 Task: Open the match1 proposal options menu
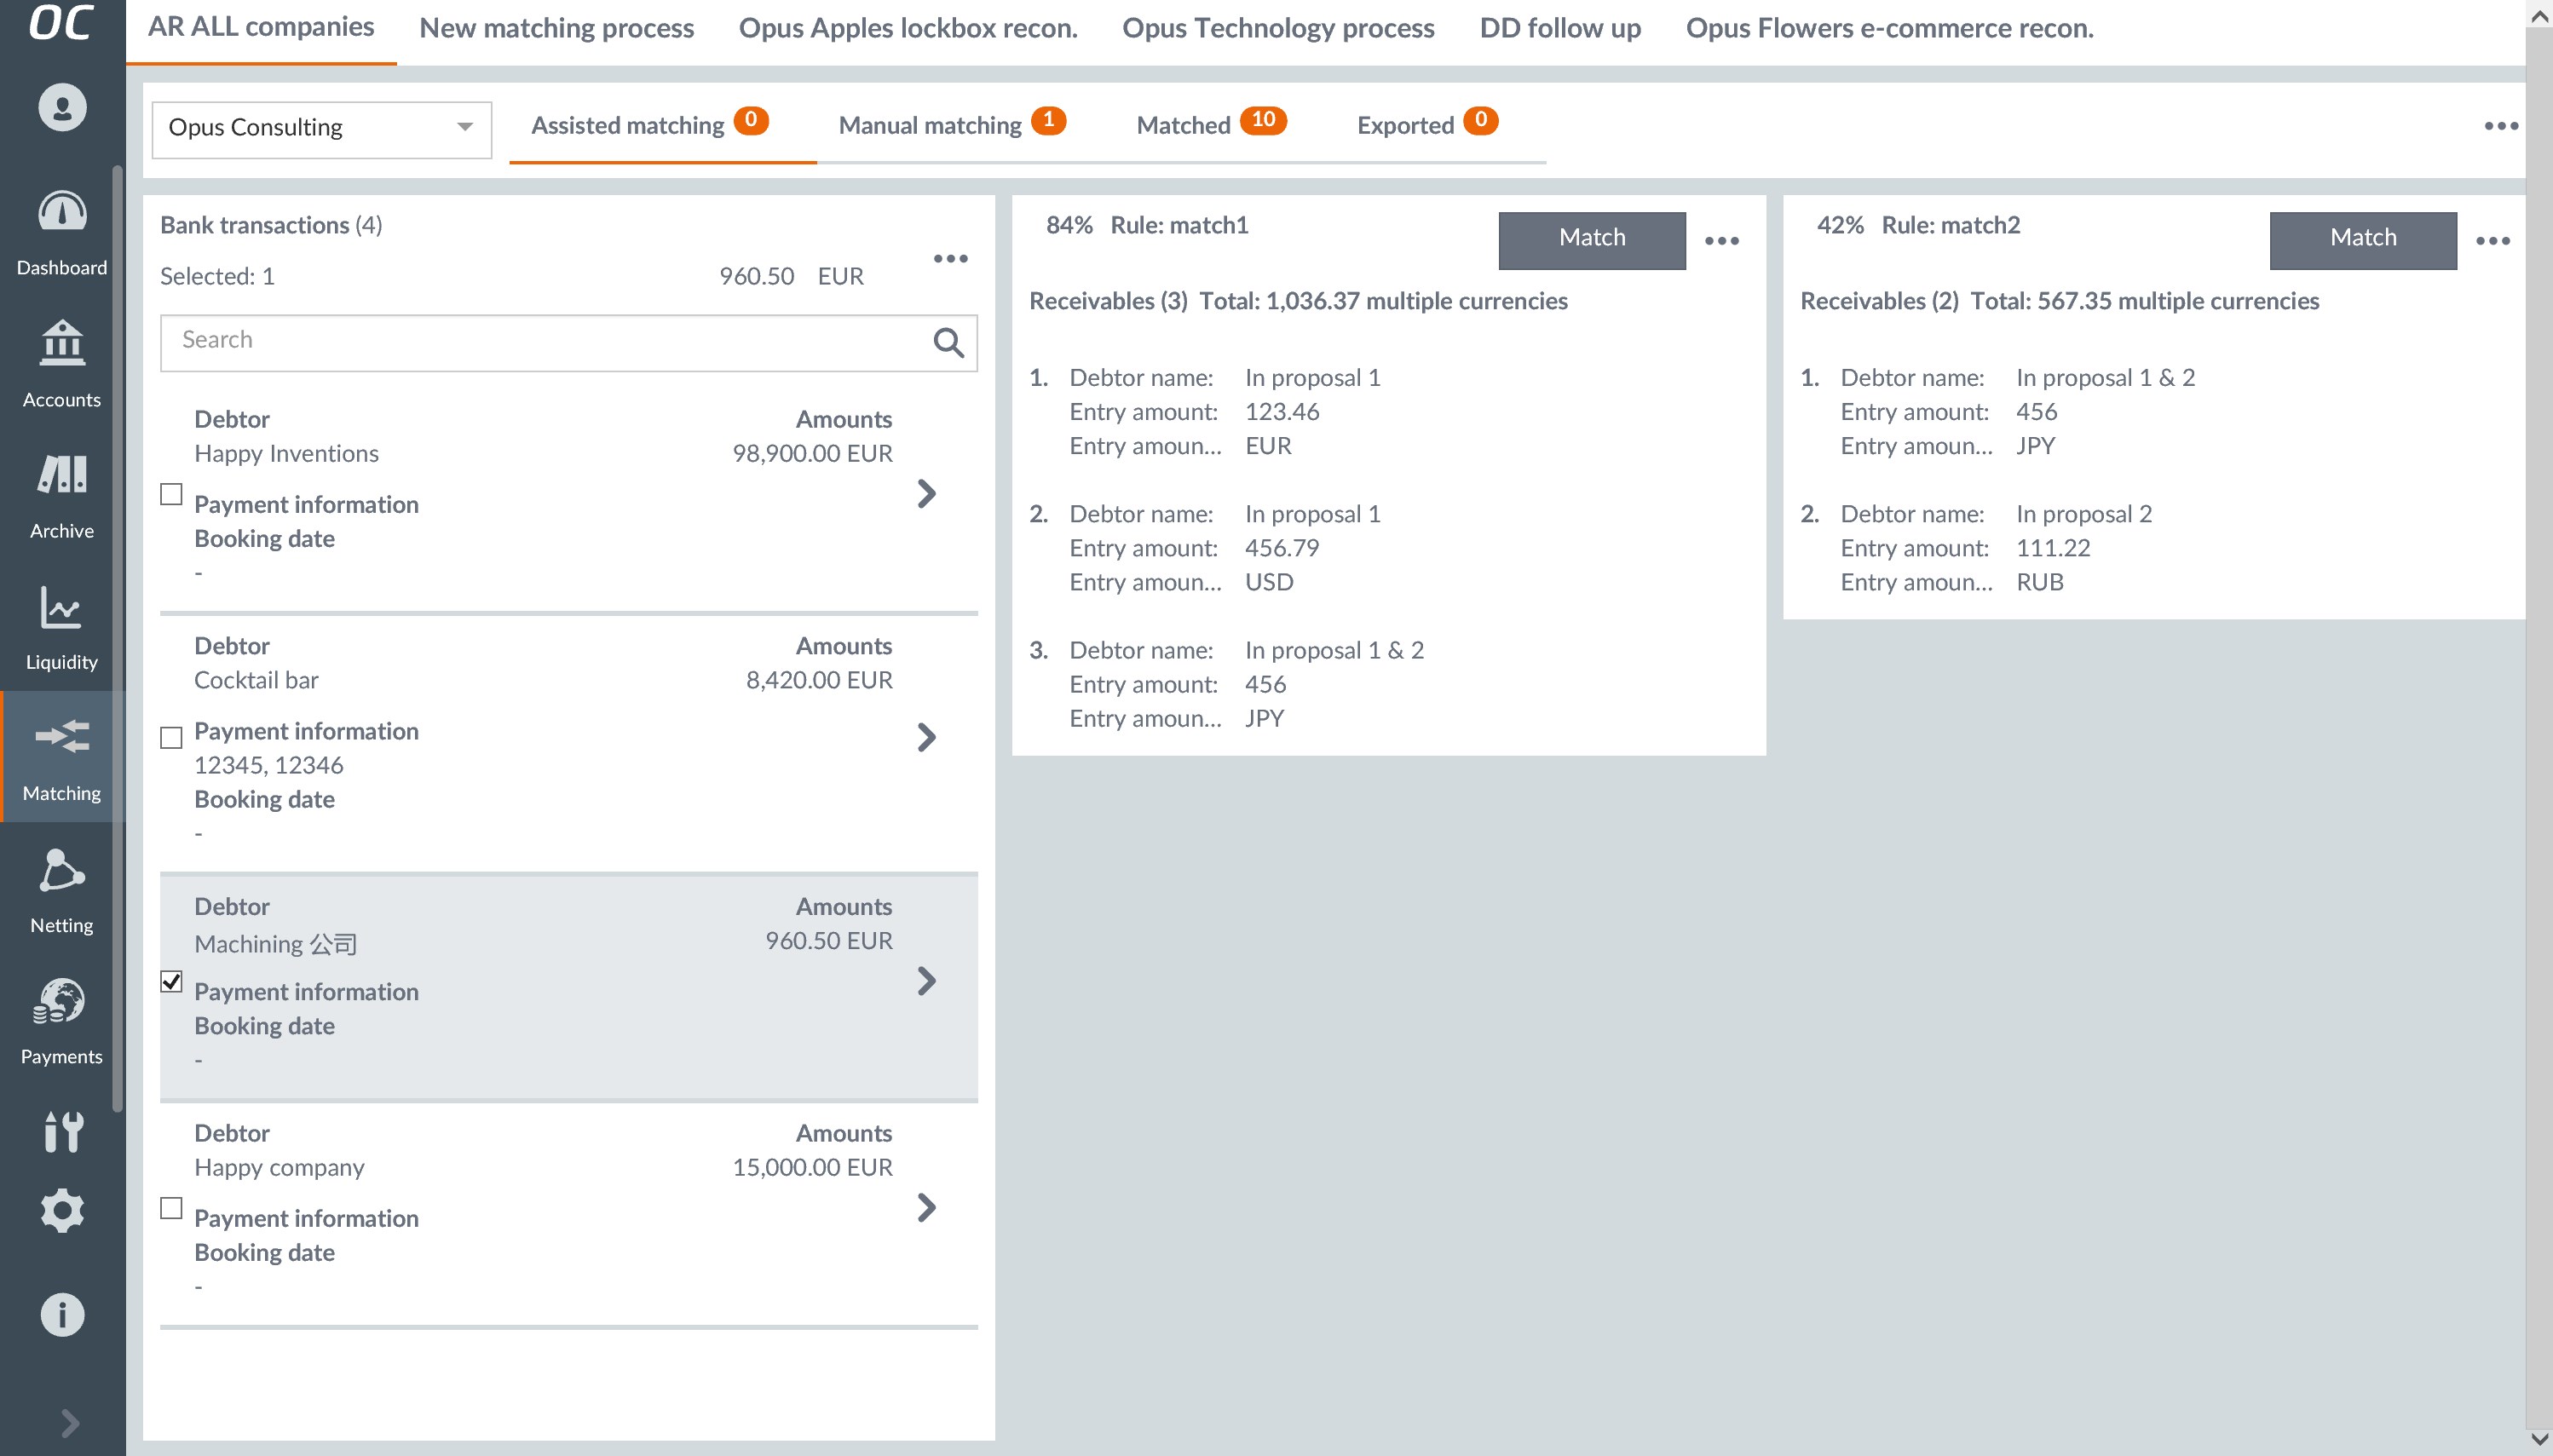tap(1721, 241)
